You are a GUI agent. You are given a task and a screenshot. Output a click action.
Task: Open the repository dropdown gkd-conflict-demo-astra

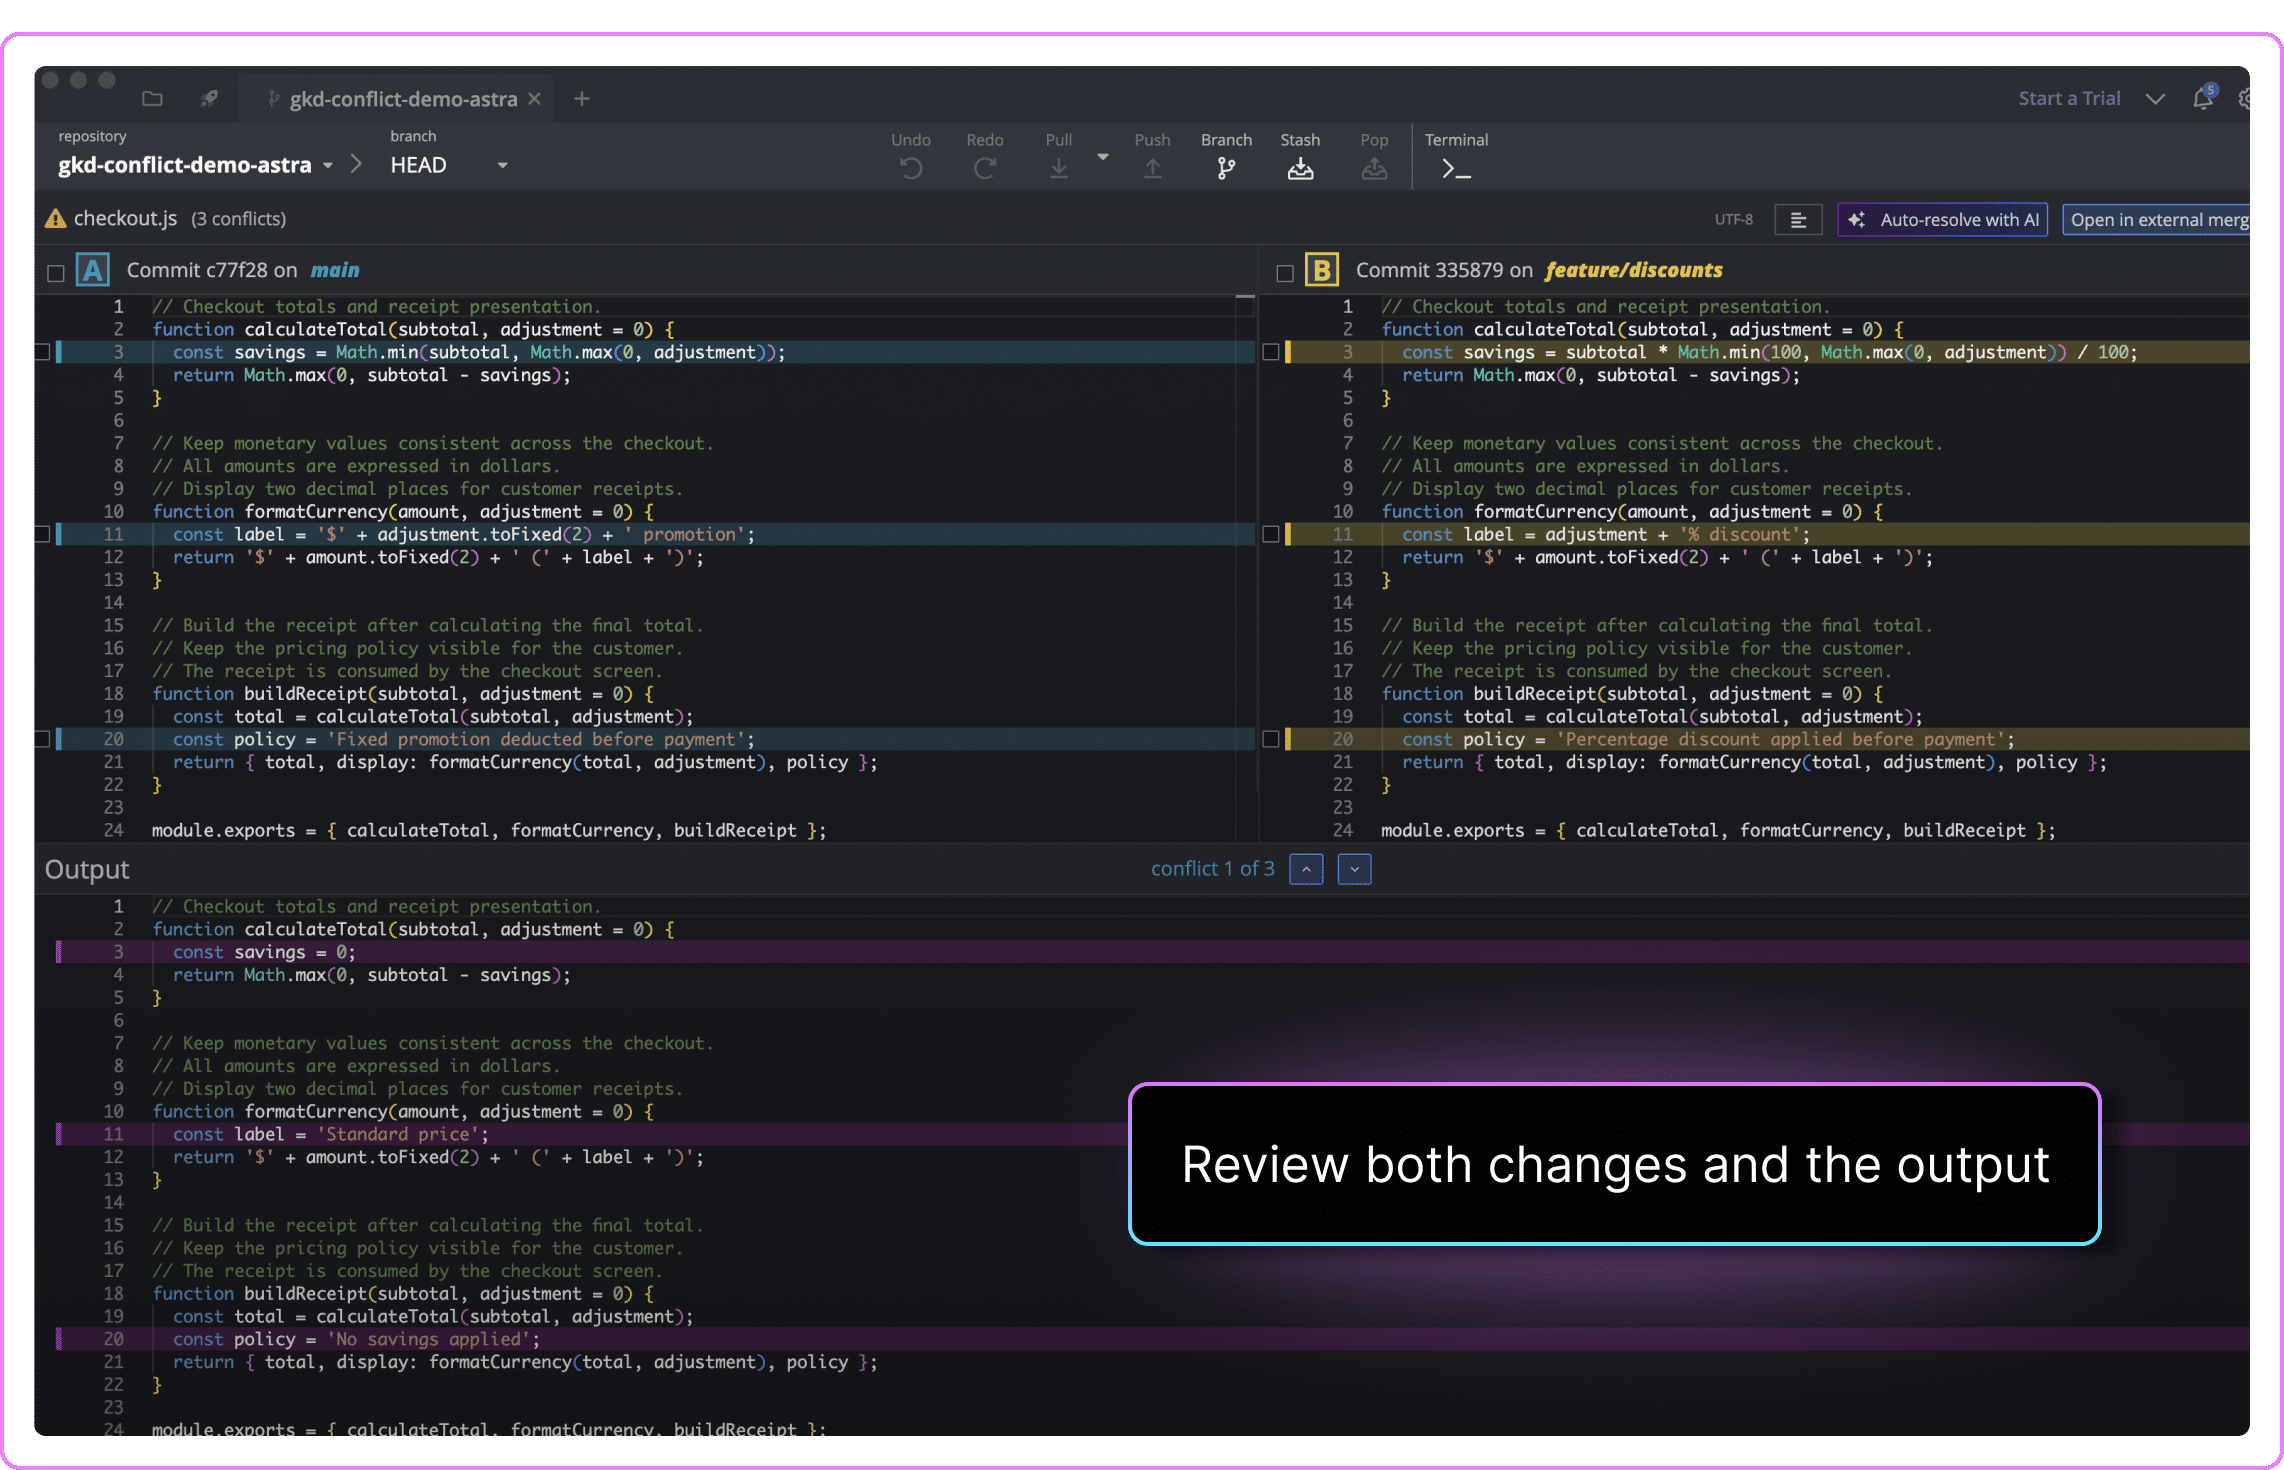pos(195,165)
